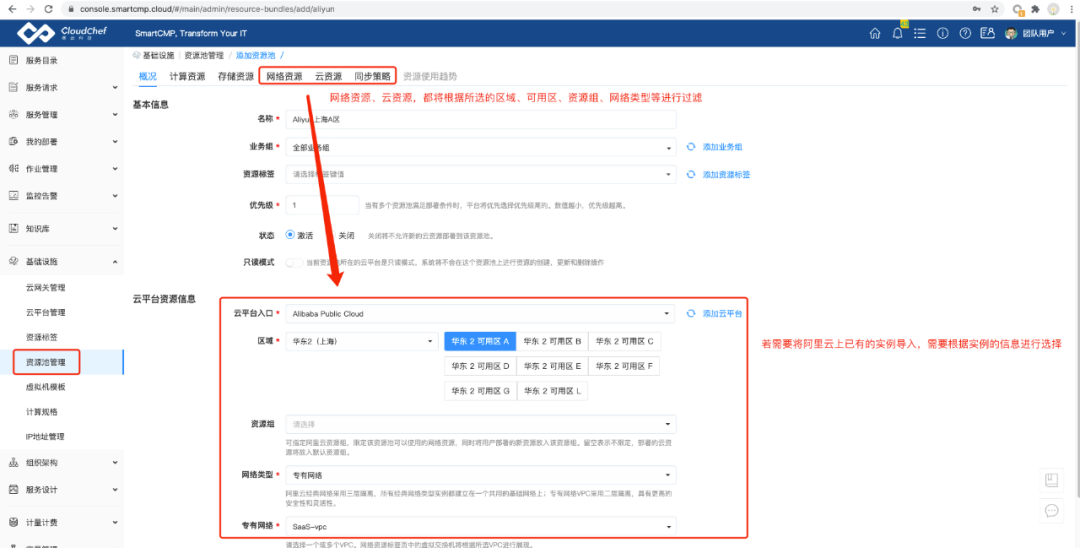The image size is (1080, 548).
Task: Select zone 华东 2 可用区 B
Action: [x=552, y=341]
